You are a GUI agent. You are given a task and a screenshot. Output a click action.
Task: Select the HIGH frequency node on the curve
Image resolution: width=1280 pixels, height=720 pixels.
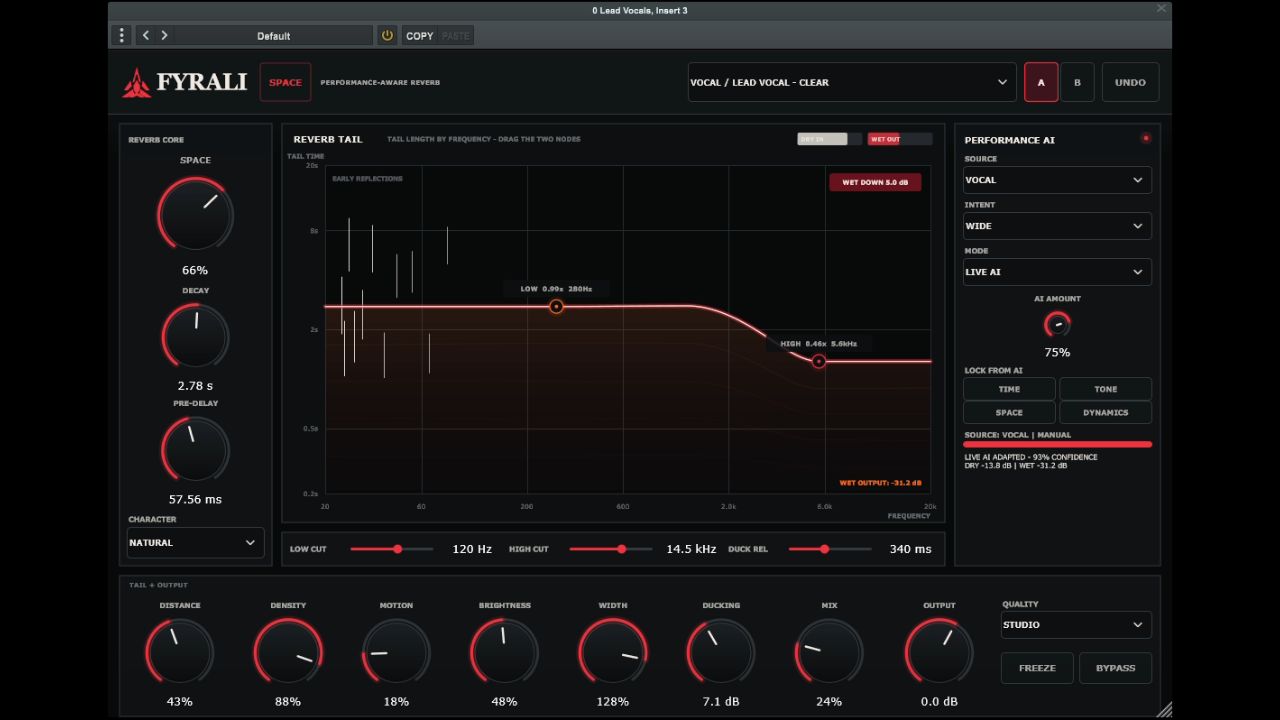[x=819, y=361]
